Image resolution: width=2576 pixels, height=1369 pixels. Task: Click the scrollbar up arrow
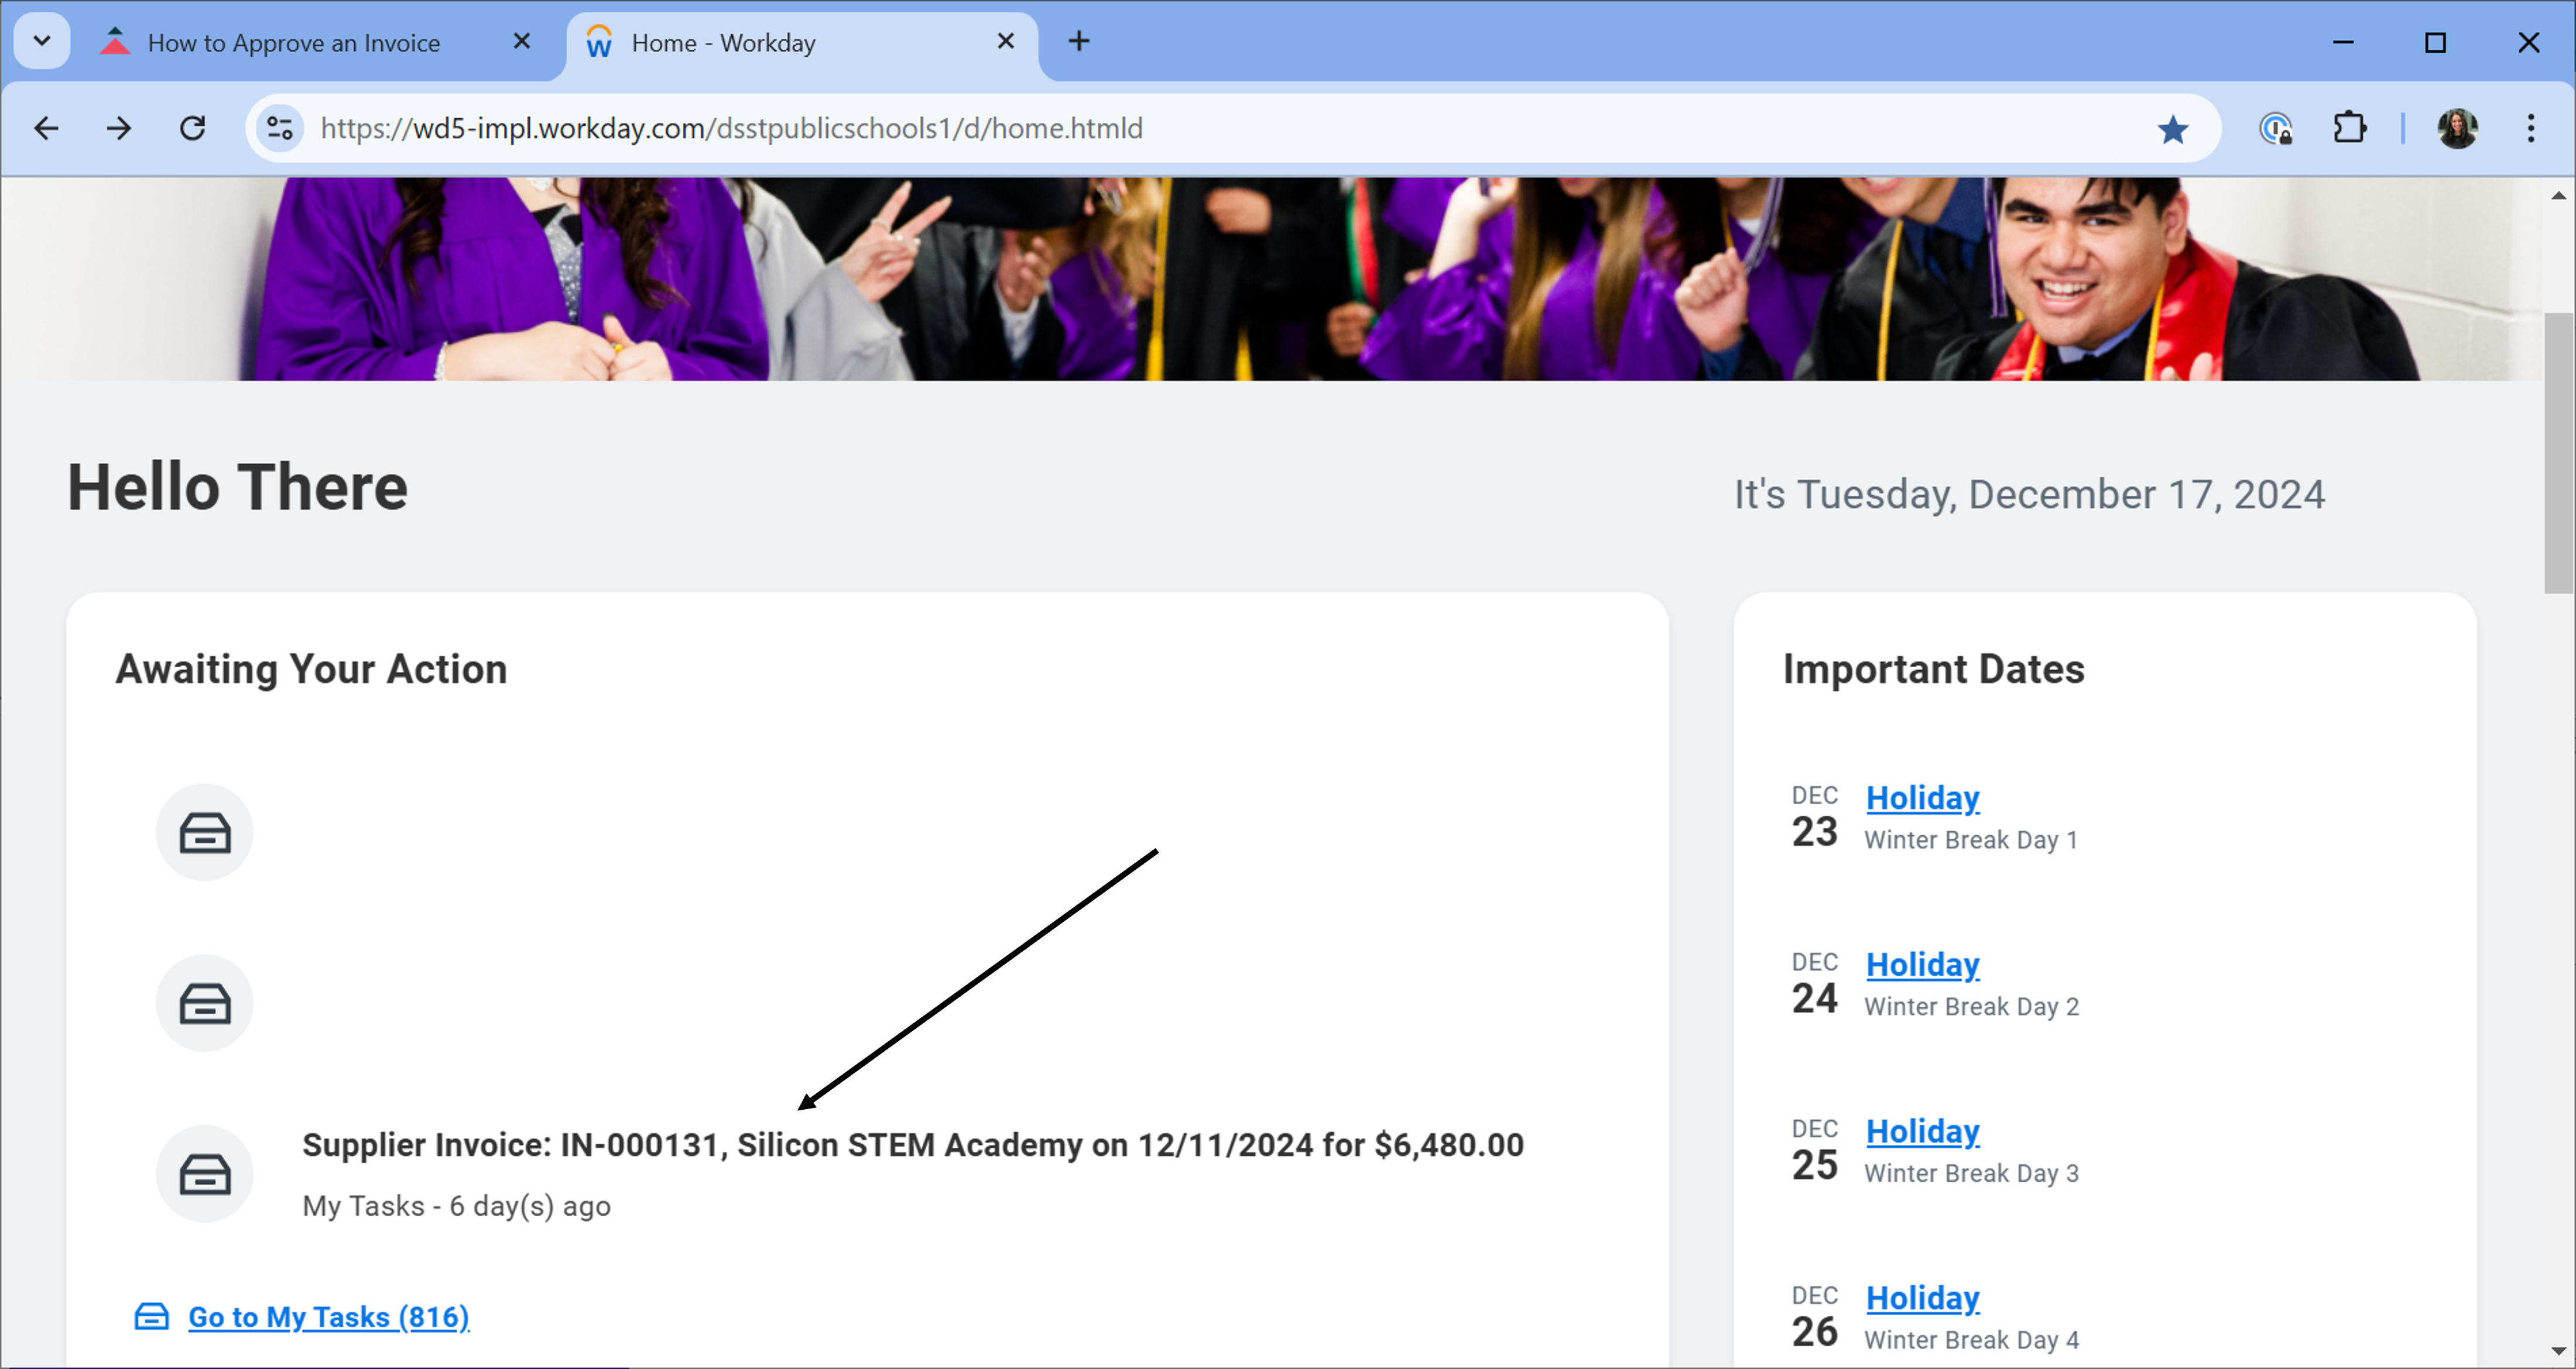pyautogui.click(x=2559, y=195)
